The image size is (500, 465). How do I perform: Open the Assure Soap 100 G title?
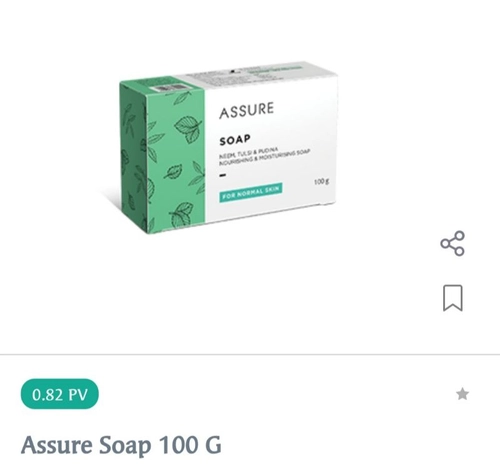(x=121, y=445)
